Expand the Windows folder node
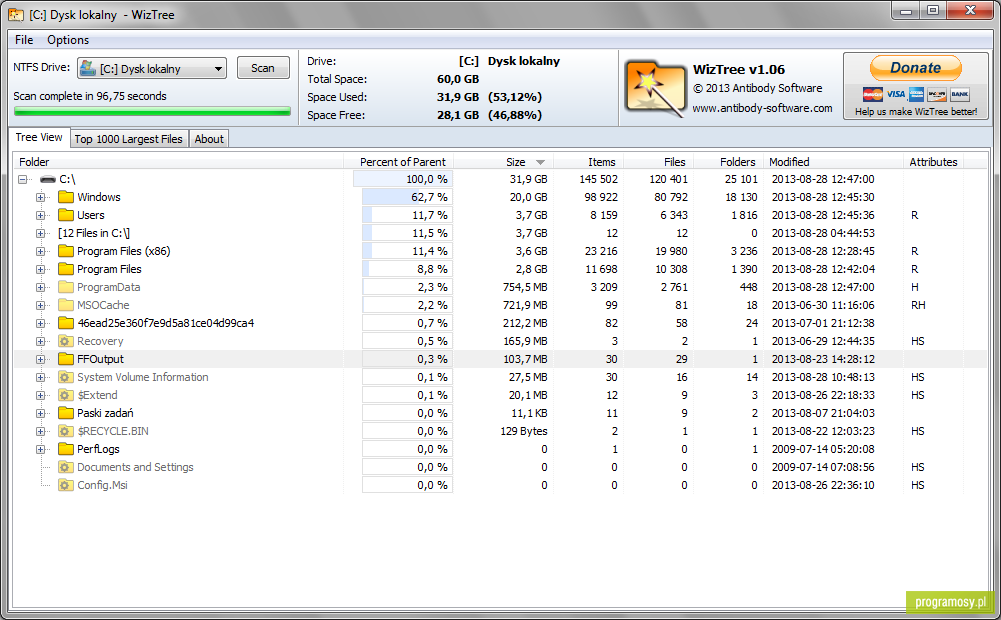Viewport: 1001px width, 620px height. [x=41, y=197]
